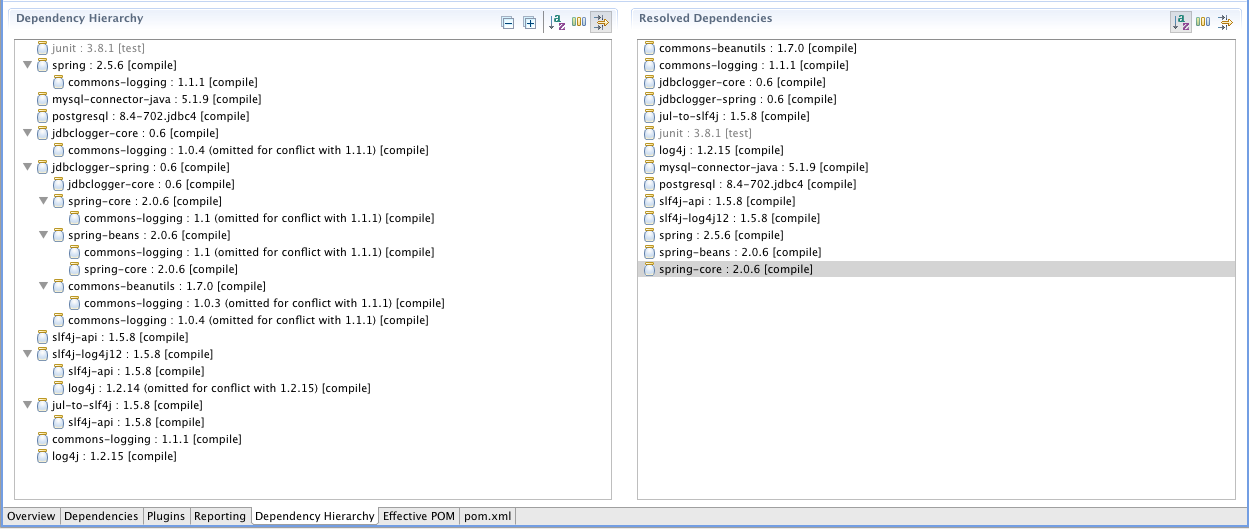
Task: Click jar icon of jdbclogger-spring in Resolved Dependencies
Action: click(x=649, y=99)
